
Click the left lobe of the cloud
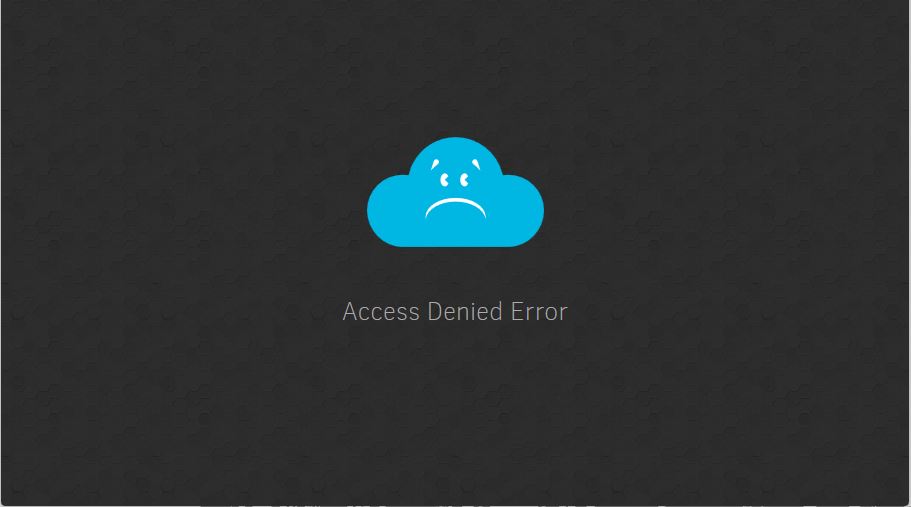[392, 210]
